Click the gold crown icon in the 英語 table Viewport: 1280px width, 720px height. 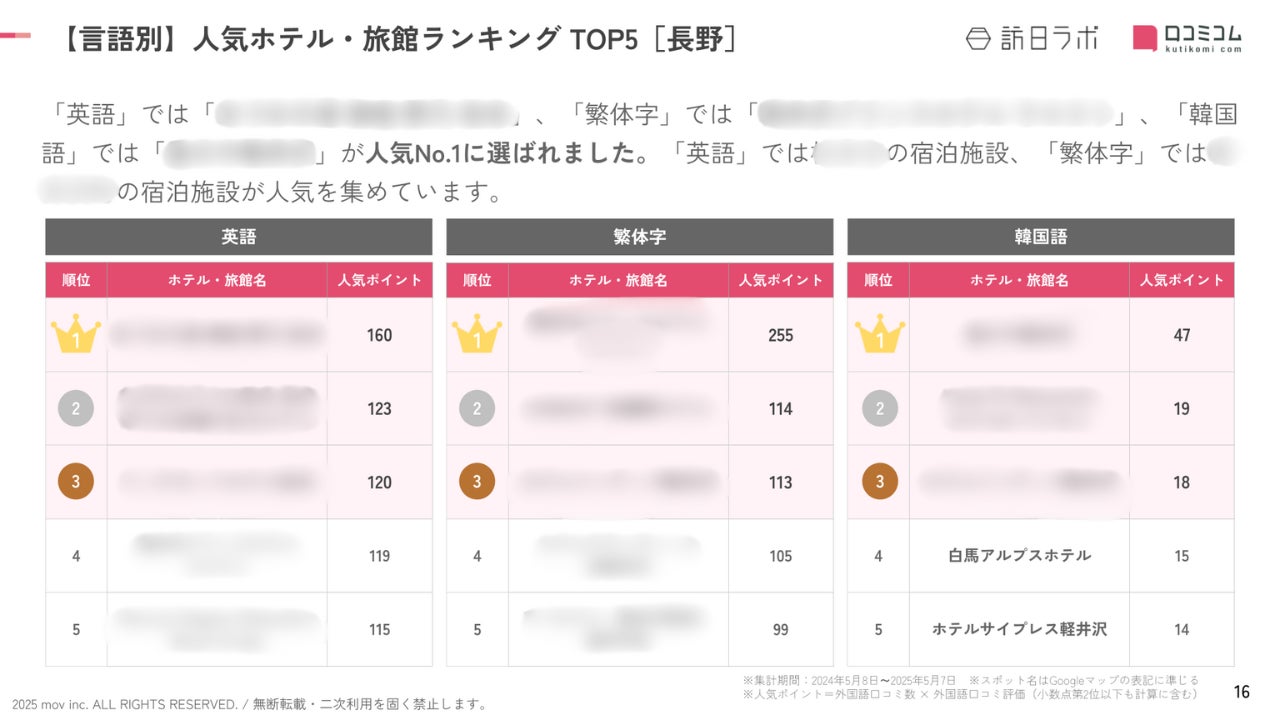click(x=76, y=335)
